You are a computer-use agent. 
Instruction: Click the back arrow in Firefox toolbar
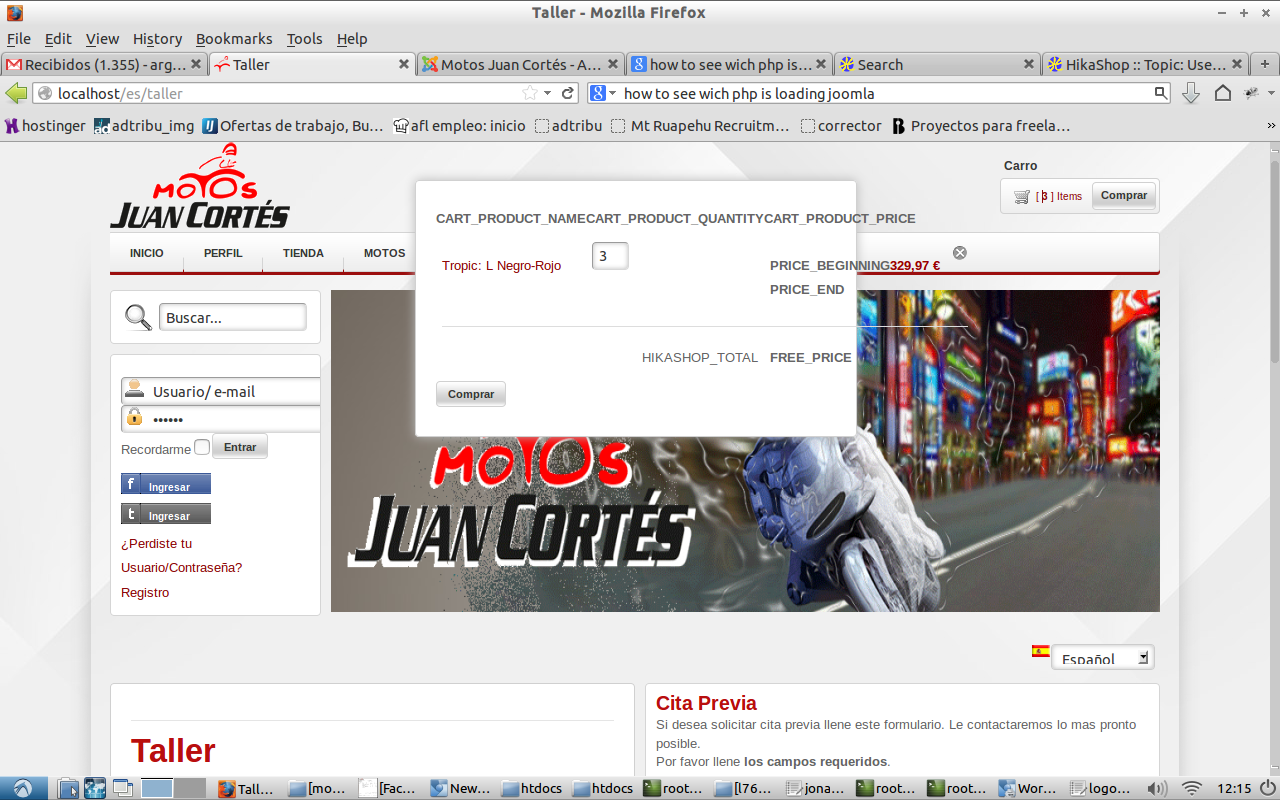tap(16, 93)
